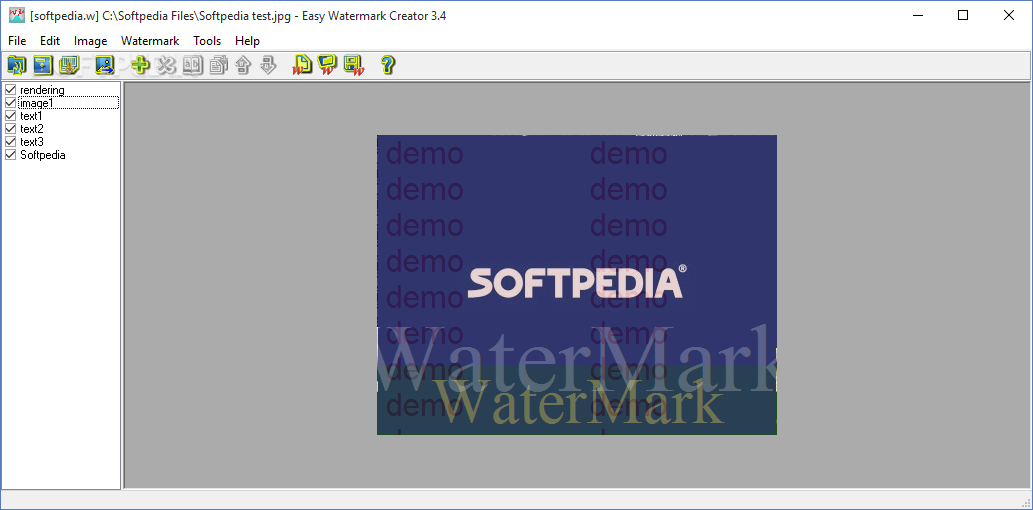
Task: Click the application icon in title bar
Action: (x=17, y=16)
